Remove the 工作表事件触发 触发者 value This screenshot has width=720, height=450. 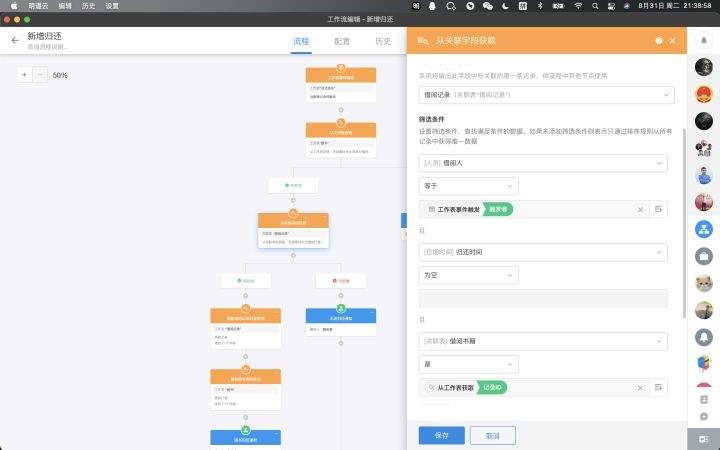coord(640,209)
